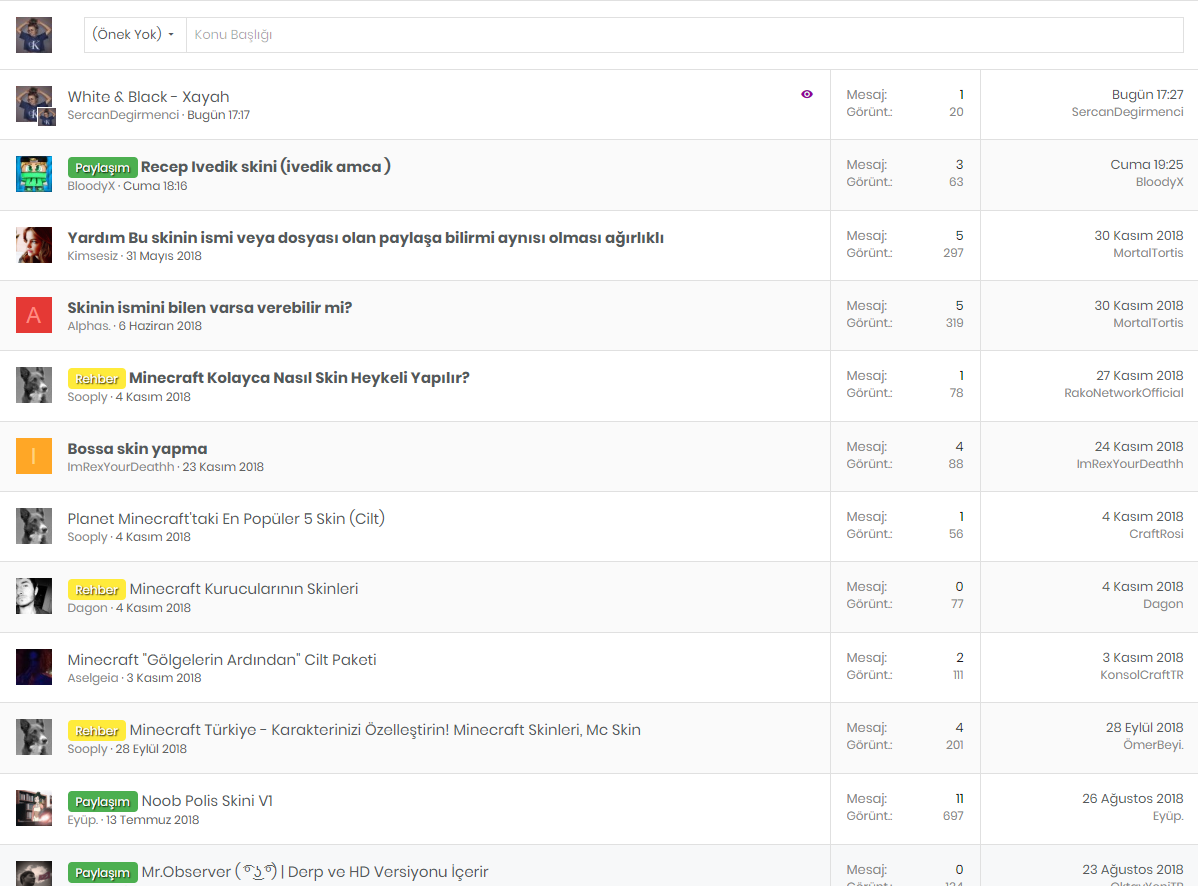Screen dimensions: 1198x886
Task: Click the Bugün 17:27 last post time
Action: pyautogui.click(x=1147, y=94)
